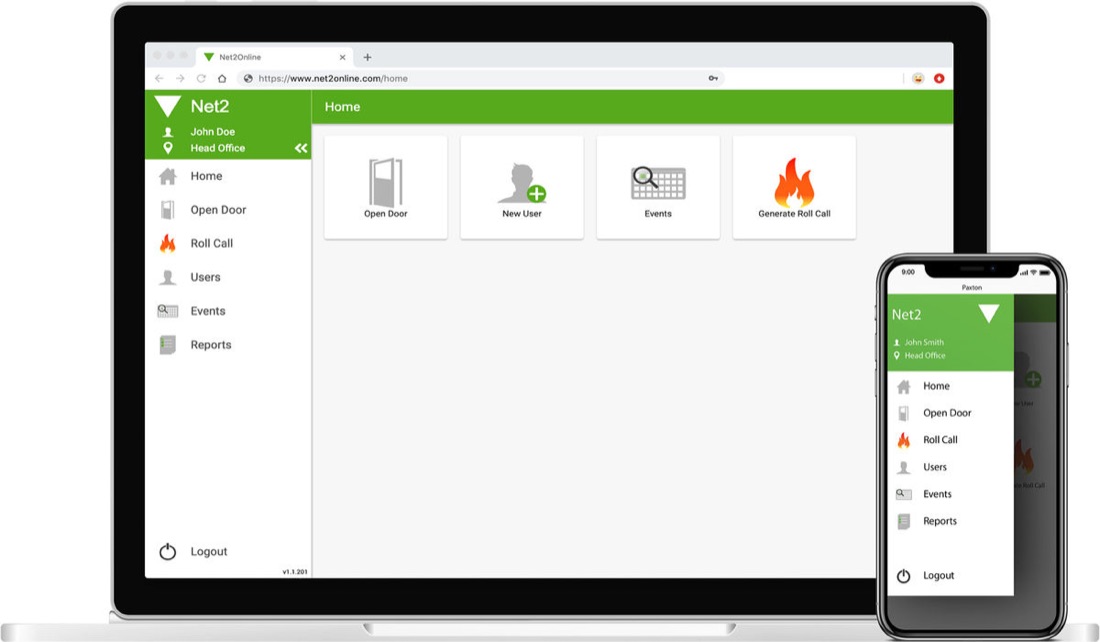
Task: Tap the house icon in phone menu
Action: (904, 386)
